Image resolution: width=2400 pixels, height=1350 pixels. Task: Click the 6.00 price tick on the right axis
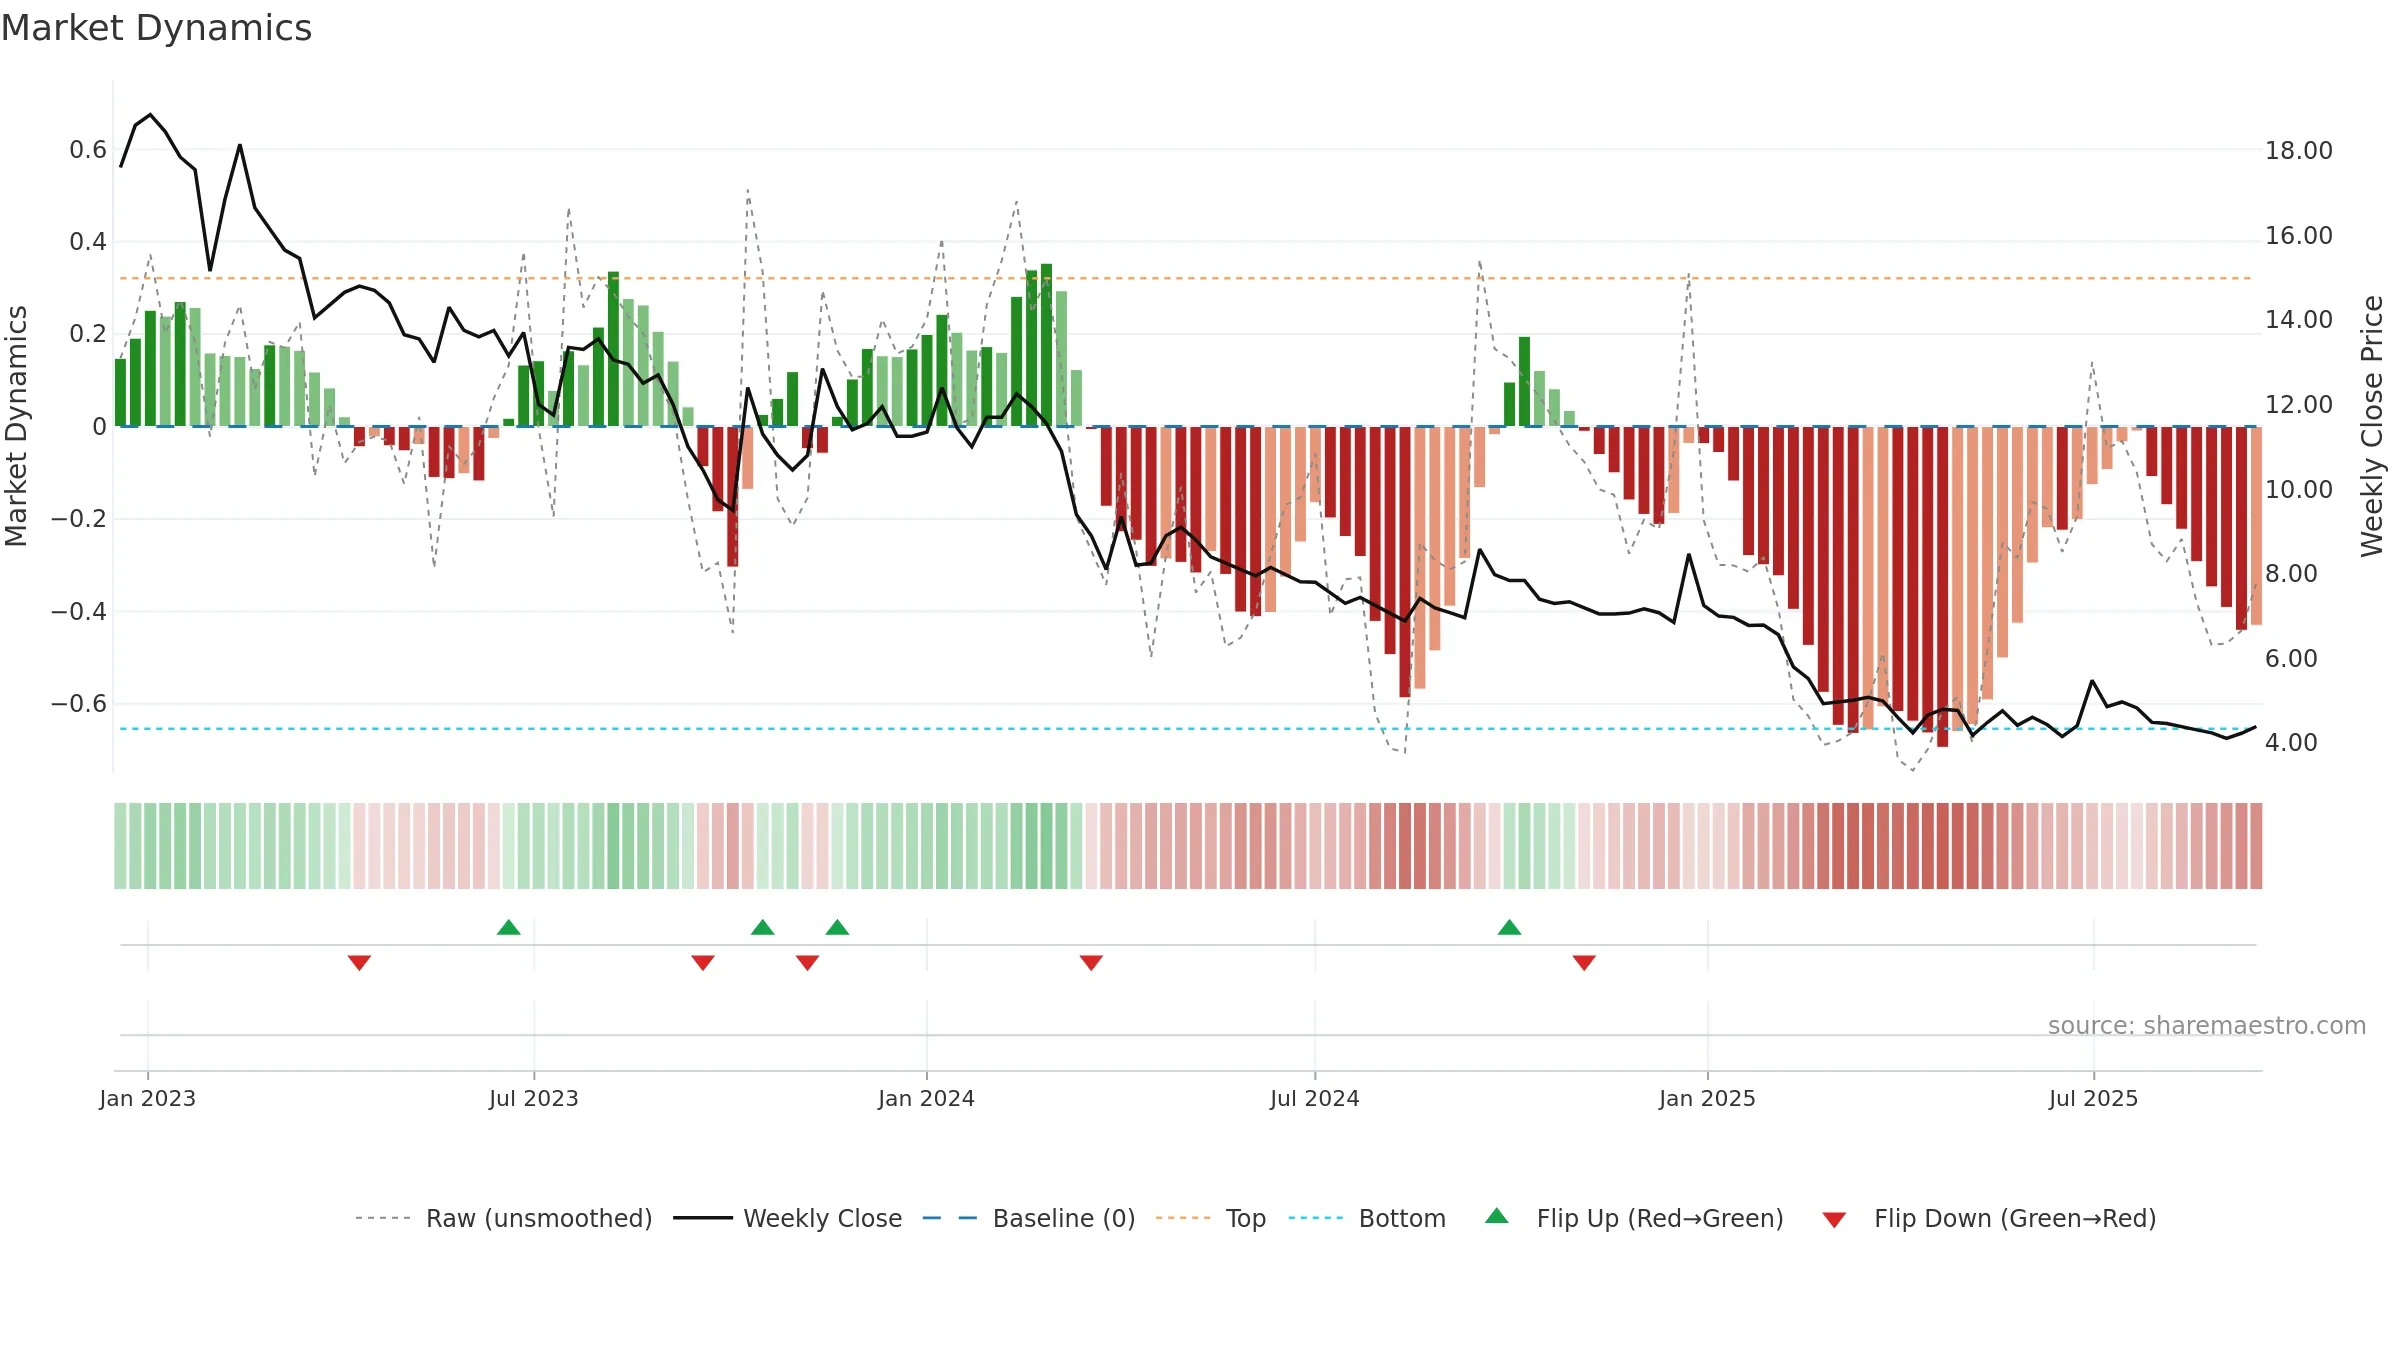click(2291, 659)
